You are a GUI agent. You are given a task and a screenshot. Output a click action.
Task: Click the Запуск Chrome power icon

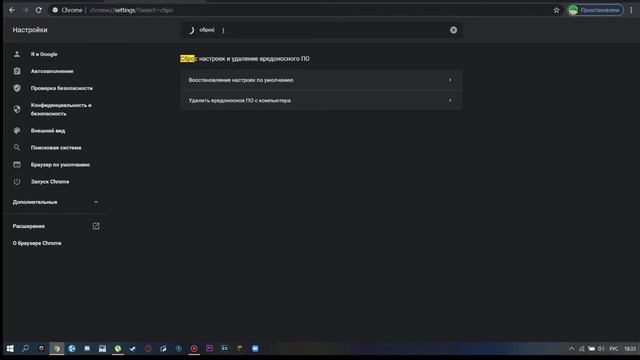(x=17, y=182)
